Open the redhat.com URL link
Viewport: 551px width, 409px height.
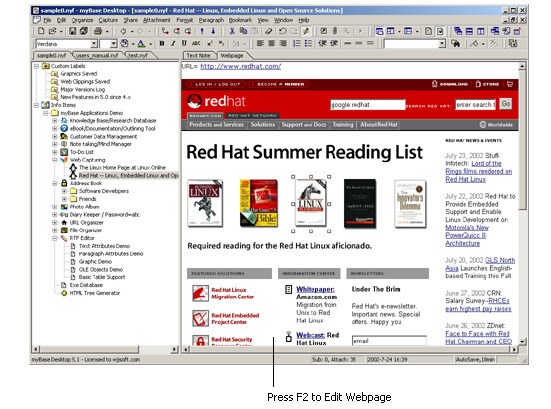coord(241,66)
